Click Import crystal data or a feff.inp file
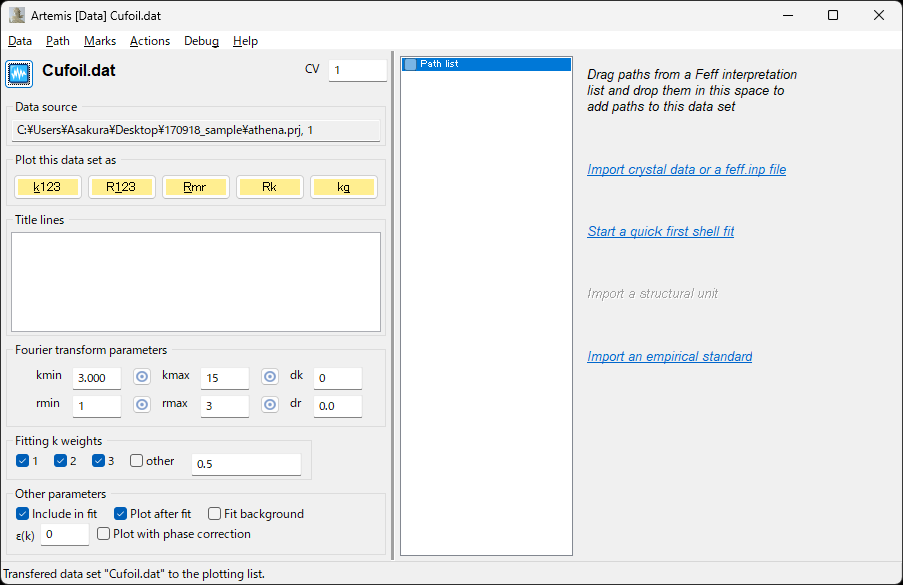The height and width of the screenshot is (585, 903). [686, 169]
